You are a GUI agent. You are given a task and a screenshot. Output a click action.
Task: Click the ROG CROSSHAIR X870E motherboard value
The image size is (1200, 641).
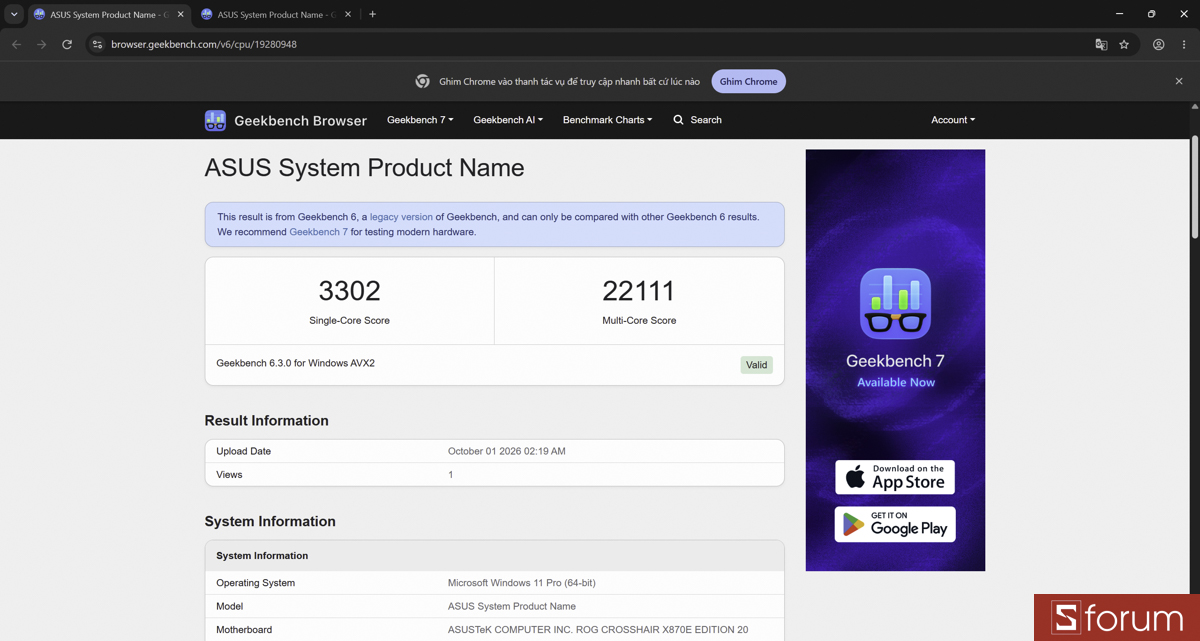pos(598,630)
